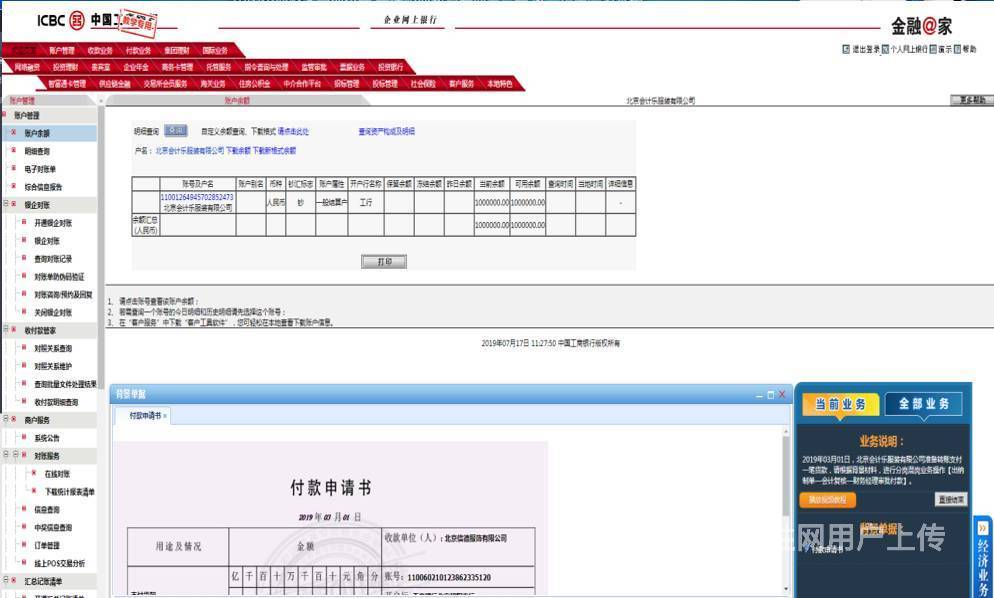Image resolution: width=994 pixels, height=598 pixels.
Task: Collapse the 对账服务 tree node
Action: pyautogui.click(x=16, y=455)
